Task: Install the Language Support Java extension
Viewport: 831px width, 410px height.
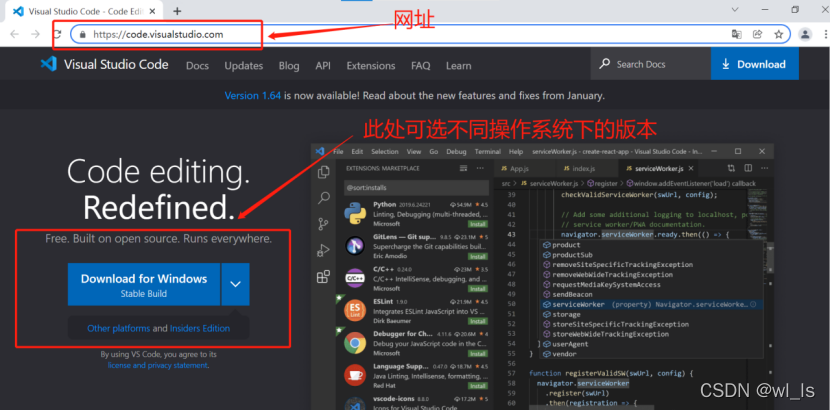Action: [478, 386]
